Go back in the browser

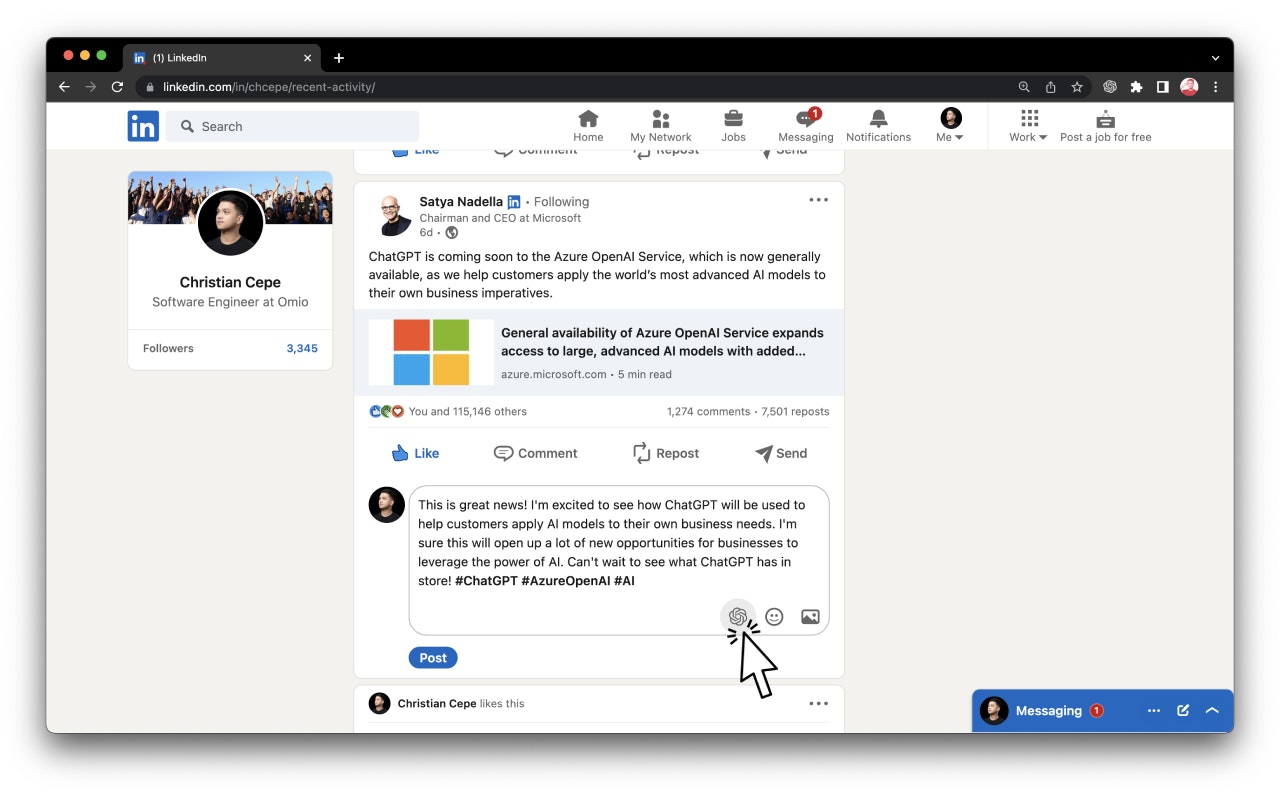click(x=64, y=87)
